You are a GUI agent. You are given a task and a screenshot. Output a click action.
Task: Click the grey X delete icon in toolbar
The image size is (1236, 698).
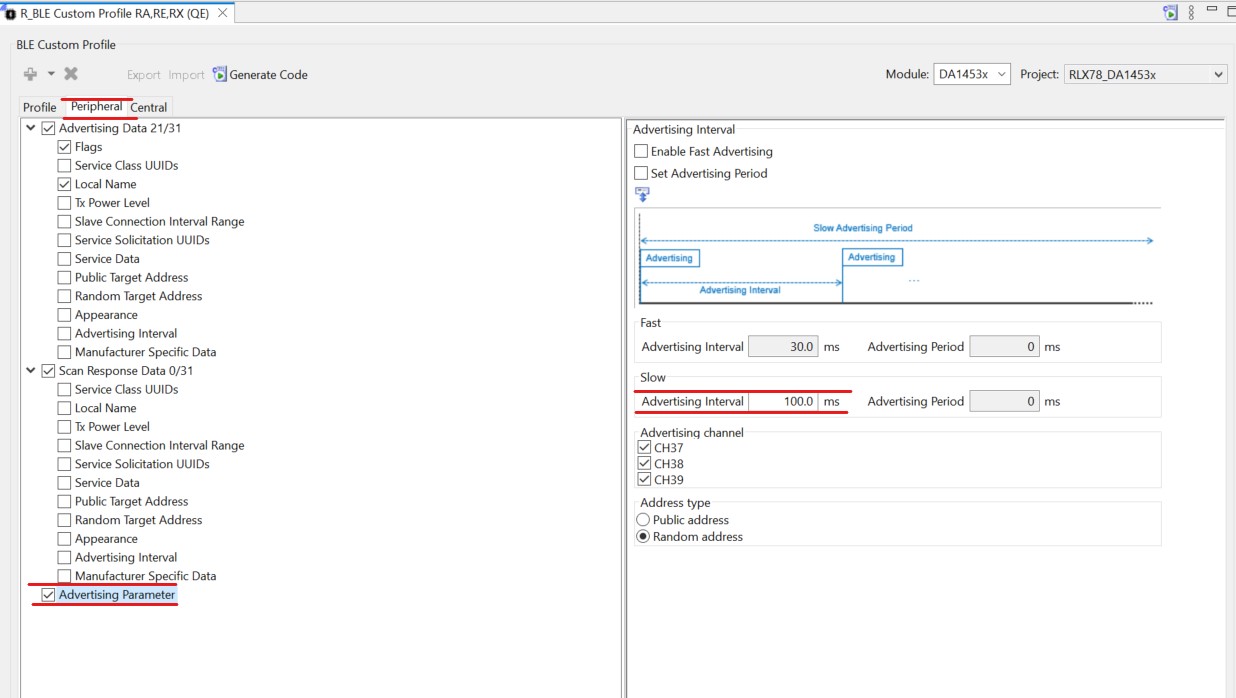[x=71, y=74]
